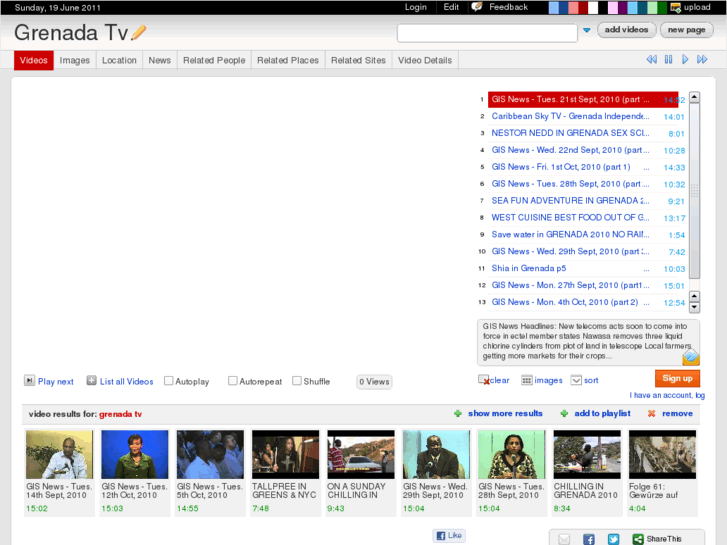The height and width of the screenshot is (545, 727).
Task: Pause the video playback
Action: (x=668, y=59)
